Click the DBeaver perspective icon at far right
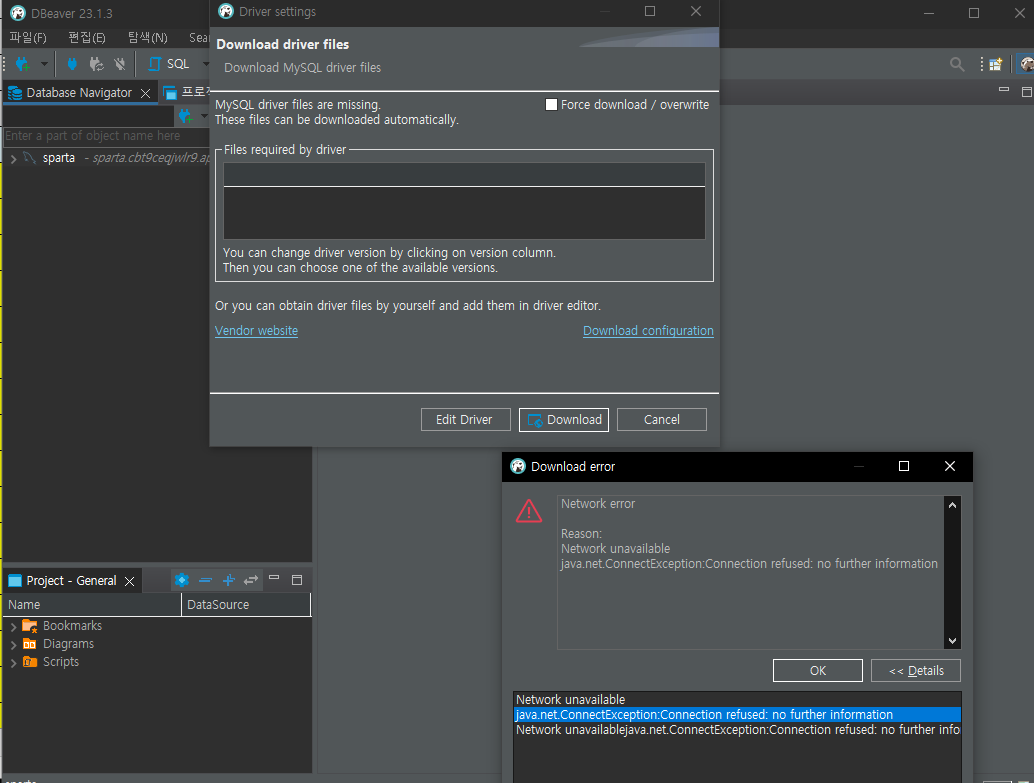 (1026, 64)
